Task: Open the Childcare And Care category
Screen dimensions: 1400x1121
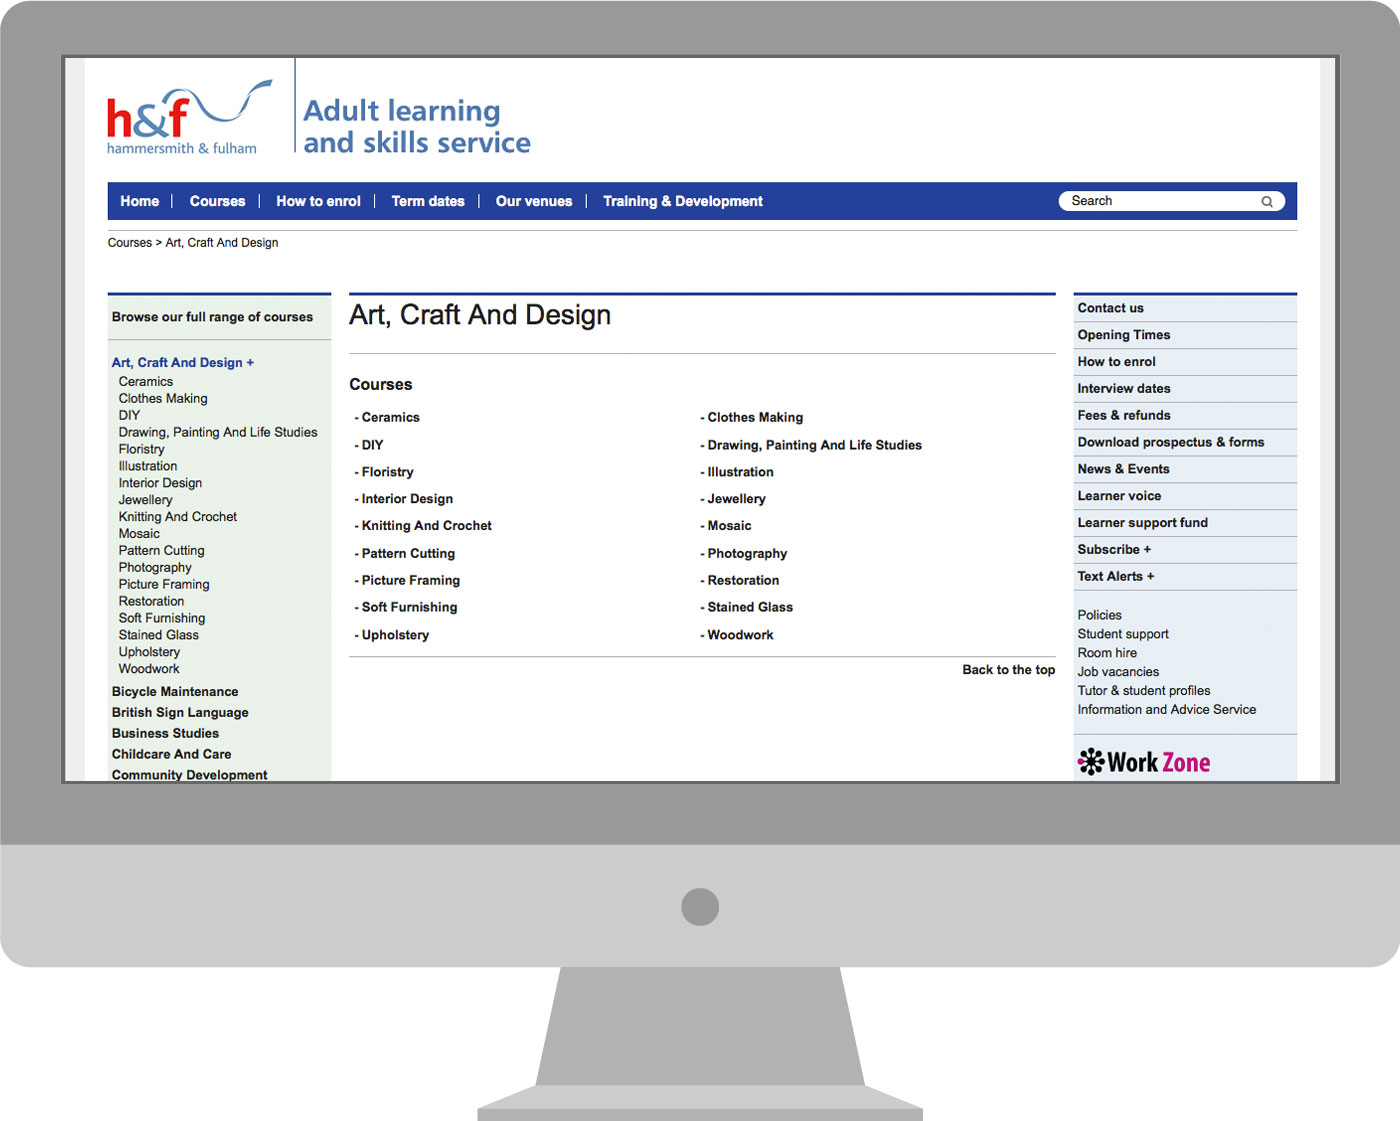Action: 172,755
